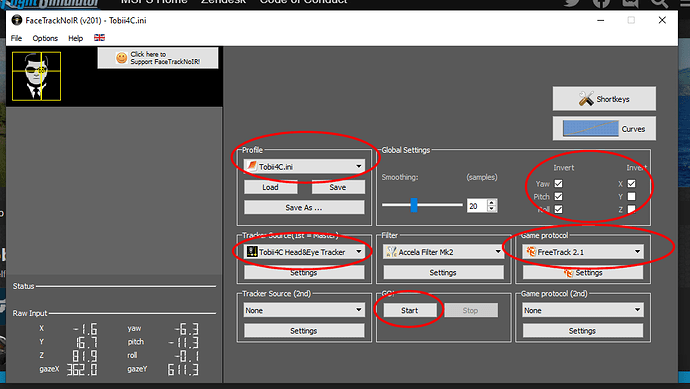The height and width of the screenshot is (389, 690).
Task: Click the Smoothing slider handle
Action: tap(414, 205)
